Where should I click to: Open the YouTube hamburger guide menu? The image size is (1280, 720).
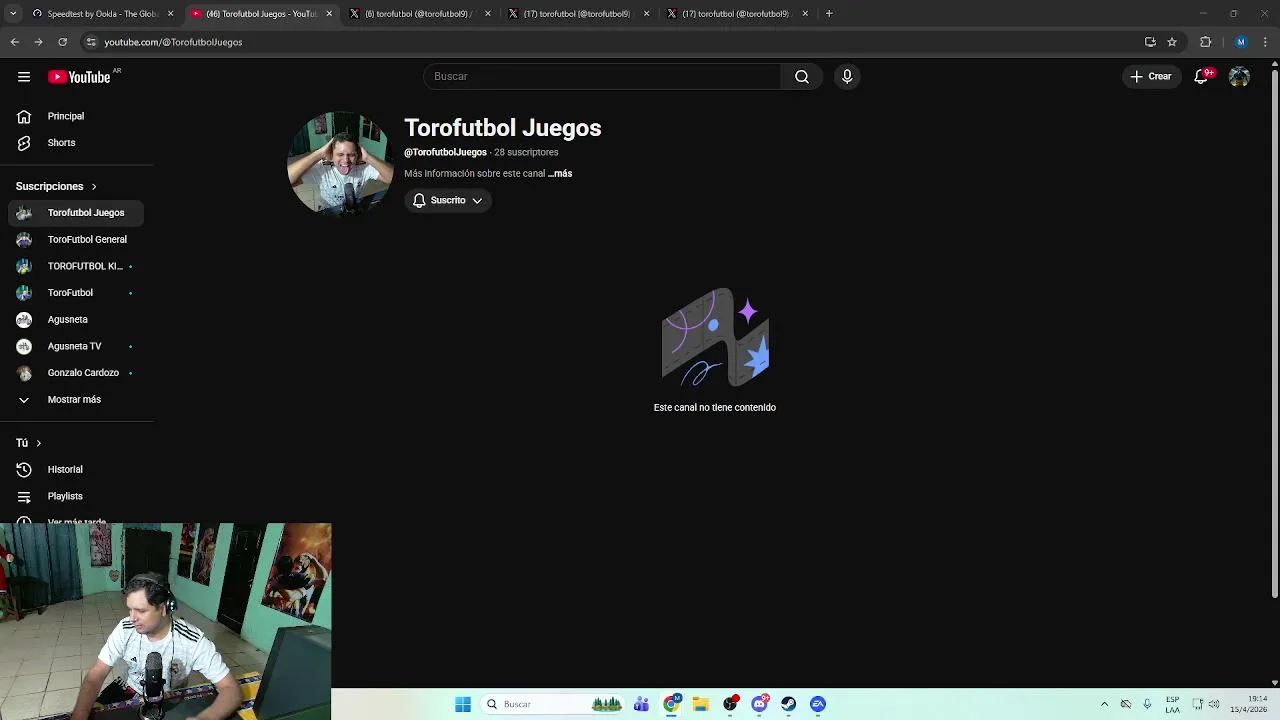24,77
